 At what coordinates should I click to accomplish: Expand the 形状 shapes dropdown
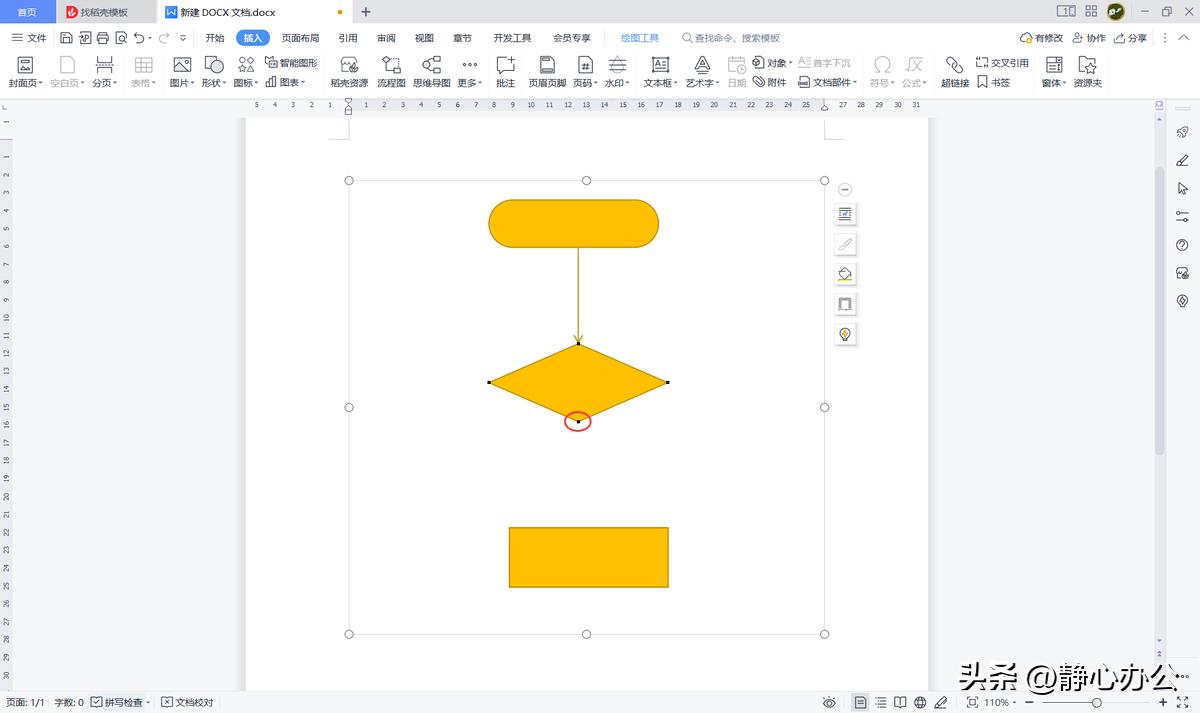[x=214, y=71]
